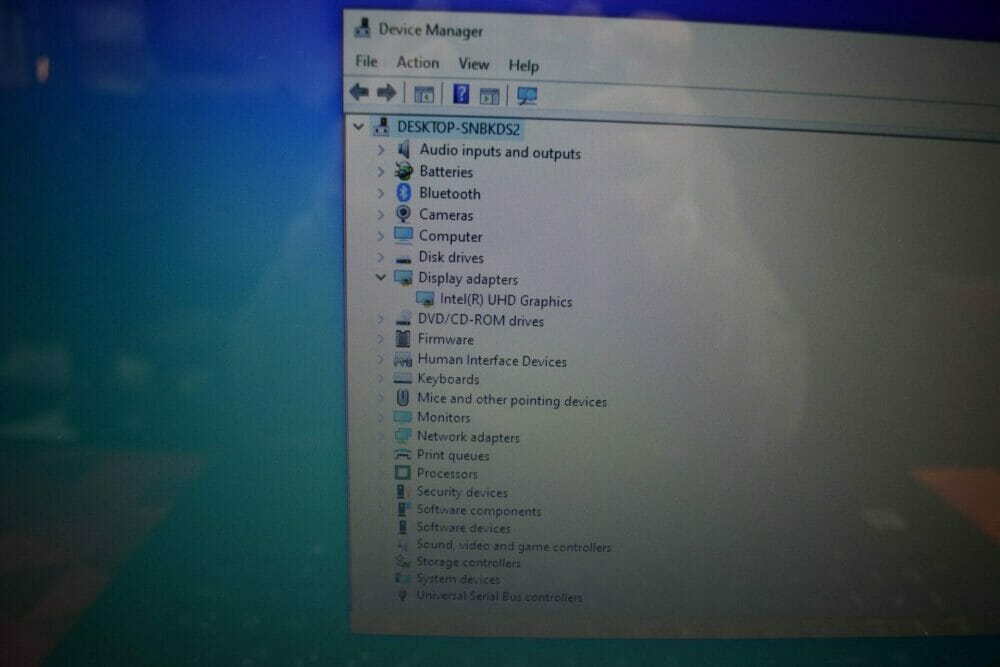Click the Mice and other pointing devices icon
This screenshot has height=667, width=1000.
pos(403,397)
